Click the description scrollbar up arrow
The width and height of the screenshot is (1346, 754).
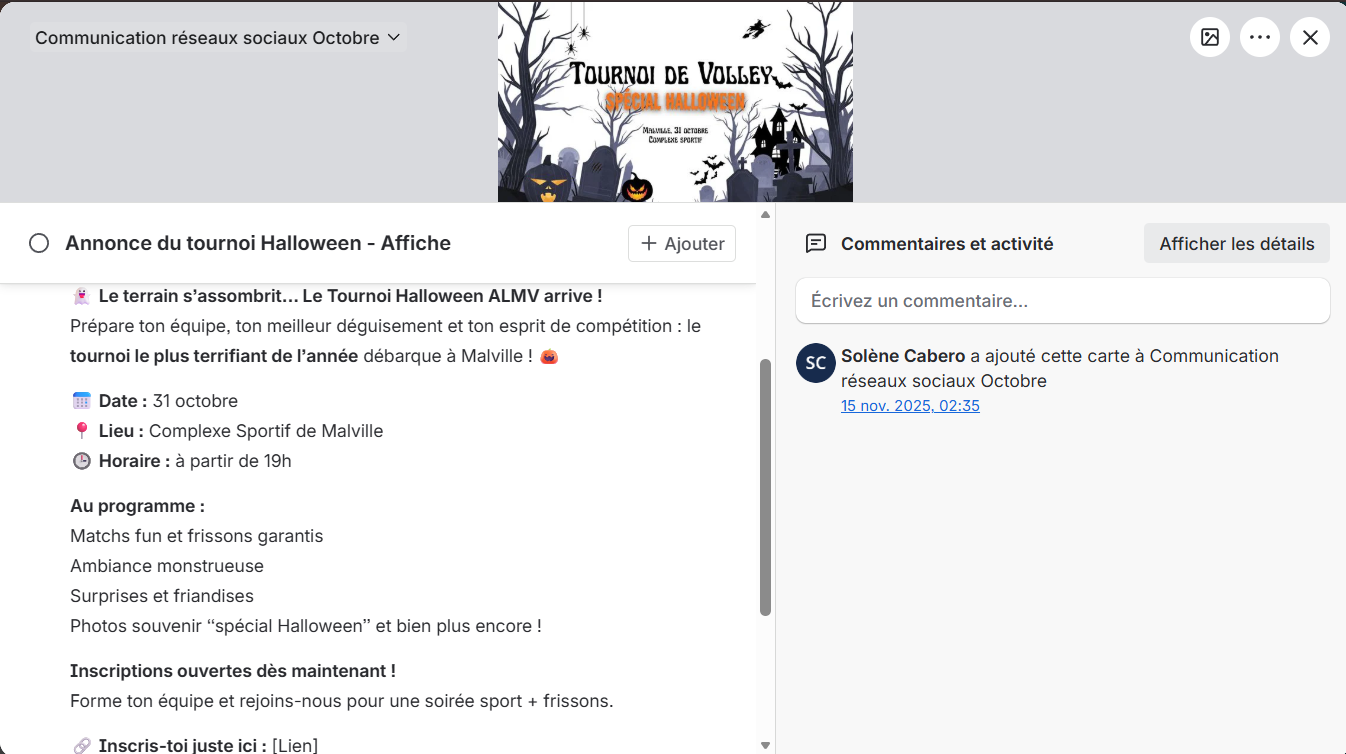click(x=766, y=214)
